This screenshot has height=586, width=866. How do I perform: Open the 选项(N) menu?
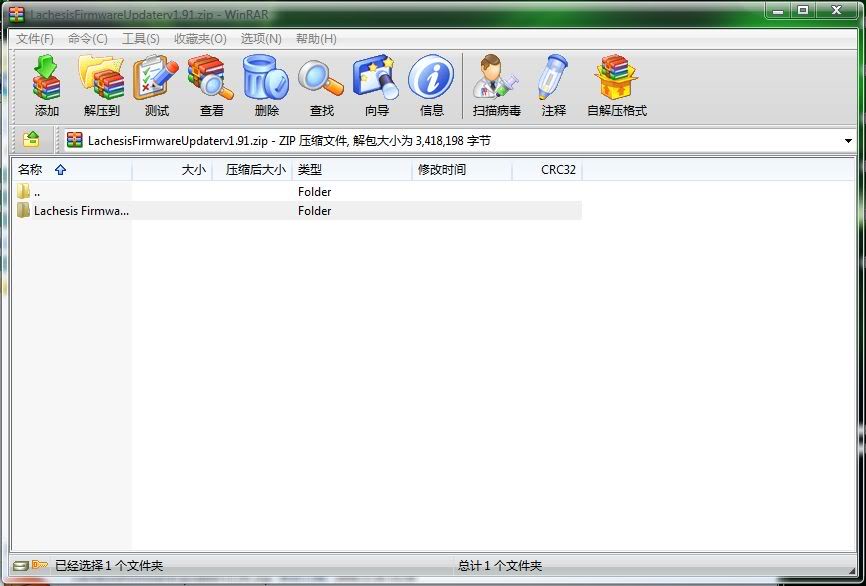261,39
